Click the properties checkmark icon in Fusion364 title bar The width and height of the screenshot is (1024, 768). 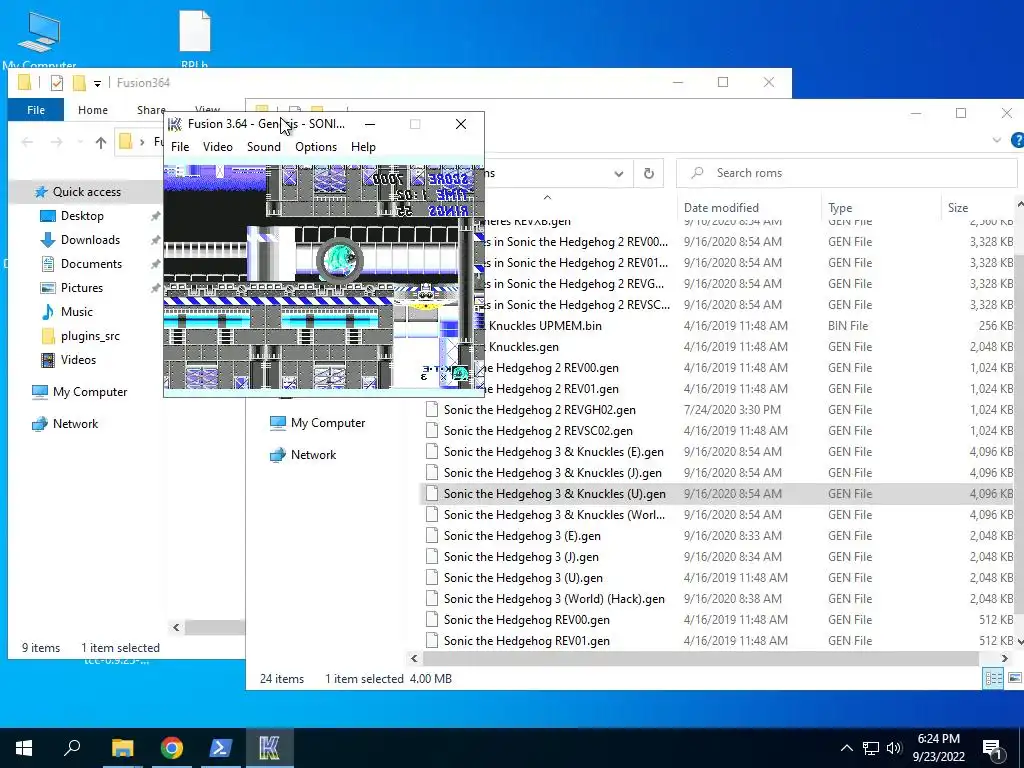(57, 83)
